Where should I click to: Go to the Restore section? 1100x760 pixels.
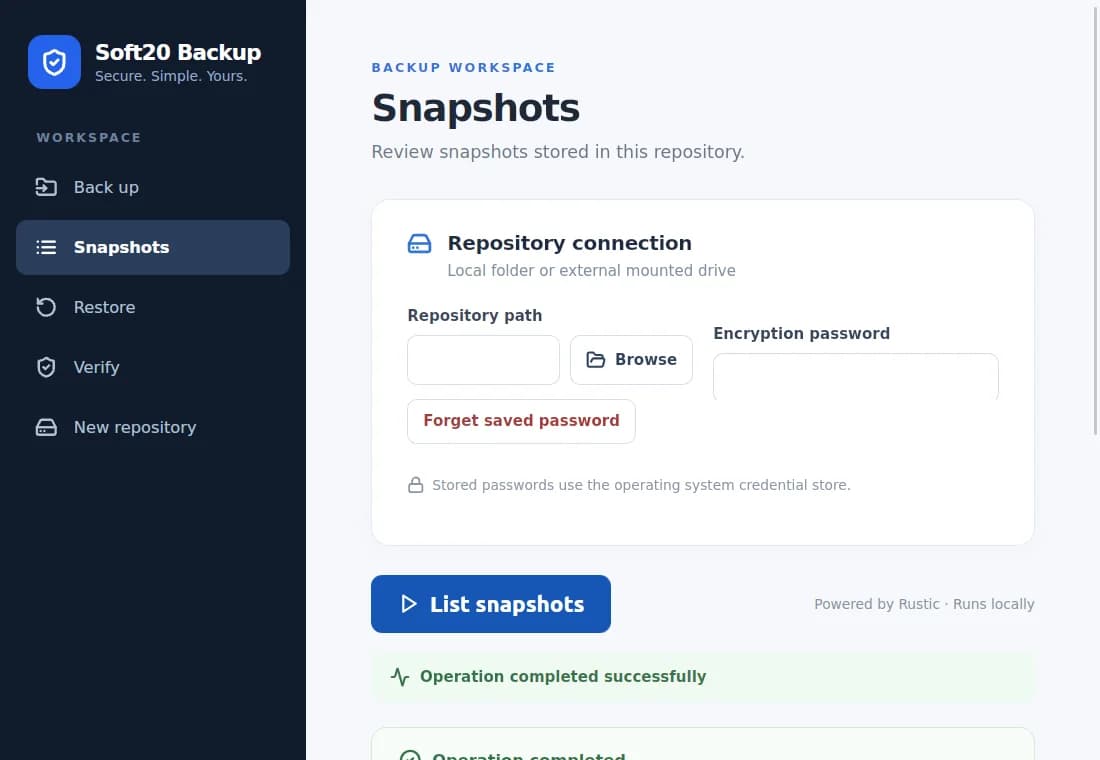(153, 307)
